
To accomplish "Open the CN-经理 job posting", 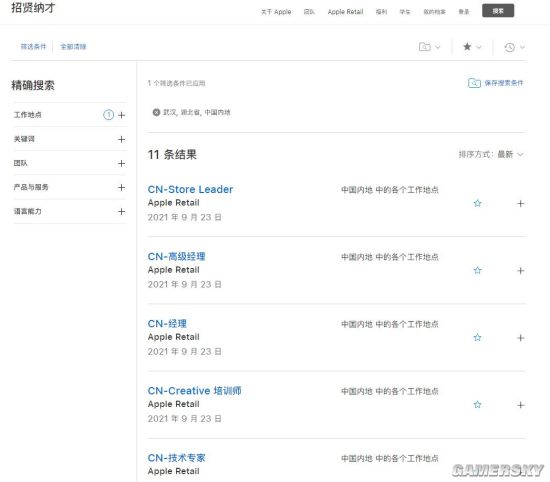I will (167, 323).
